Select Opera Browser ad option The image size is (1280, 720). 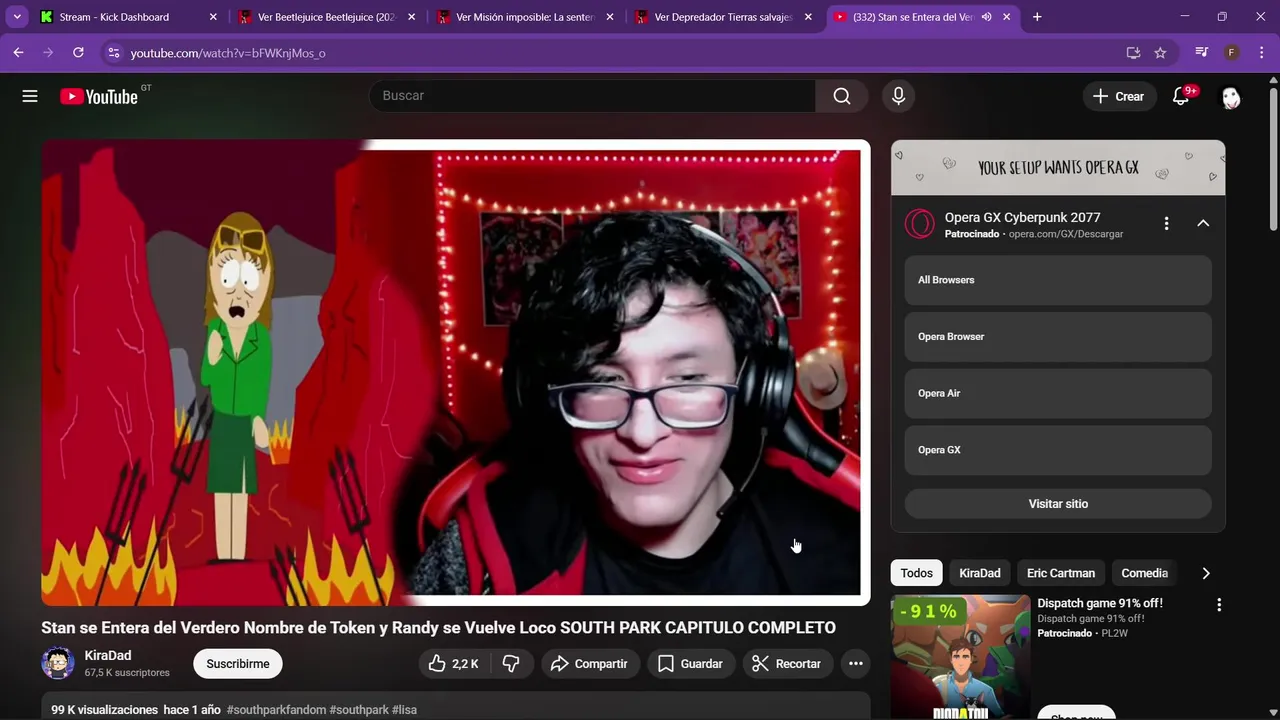(1058, 337)
